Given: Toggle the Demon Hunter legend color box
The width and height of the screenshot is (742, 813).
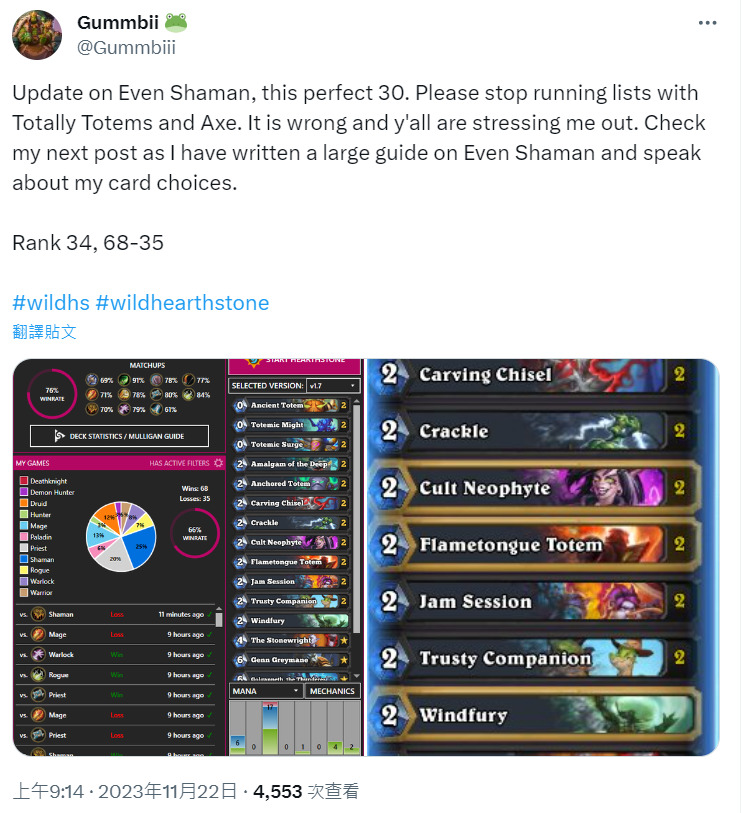Looking at the screenshot, I should point(24,492).
